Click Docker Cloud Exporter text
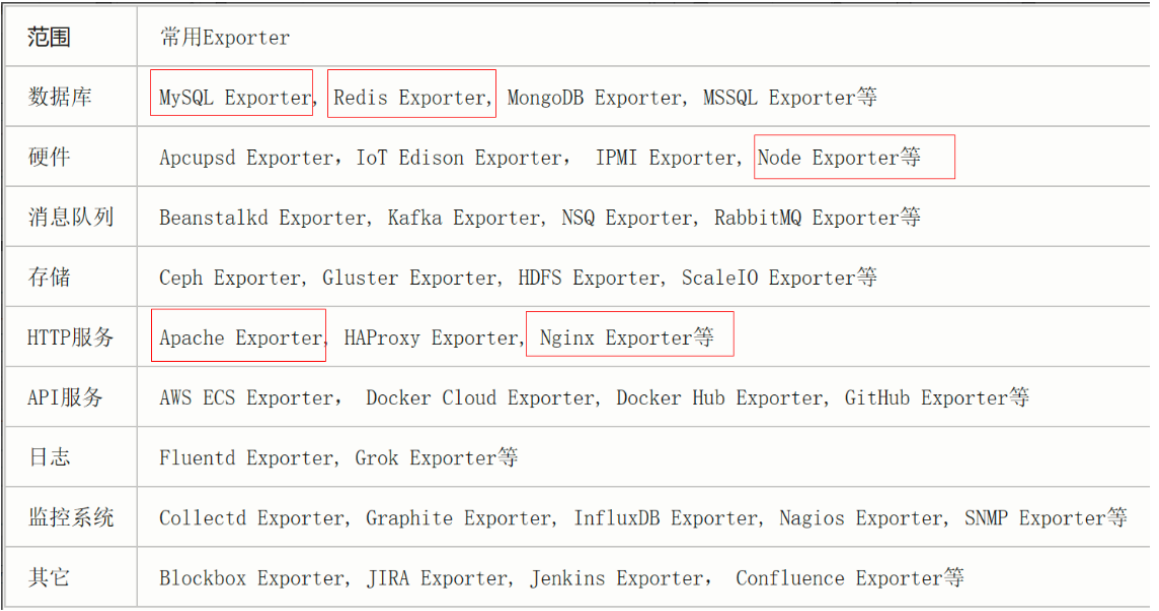This screenshot has height=611, width=1159. 480,397
